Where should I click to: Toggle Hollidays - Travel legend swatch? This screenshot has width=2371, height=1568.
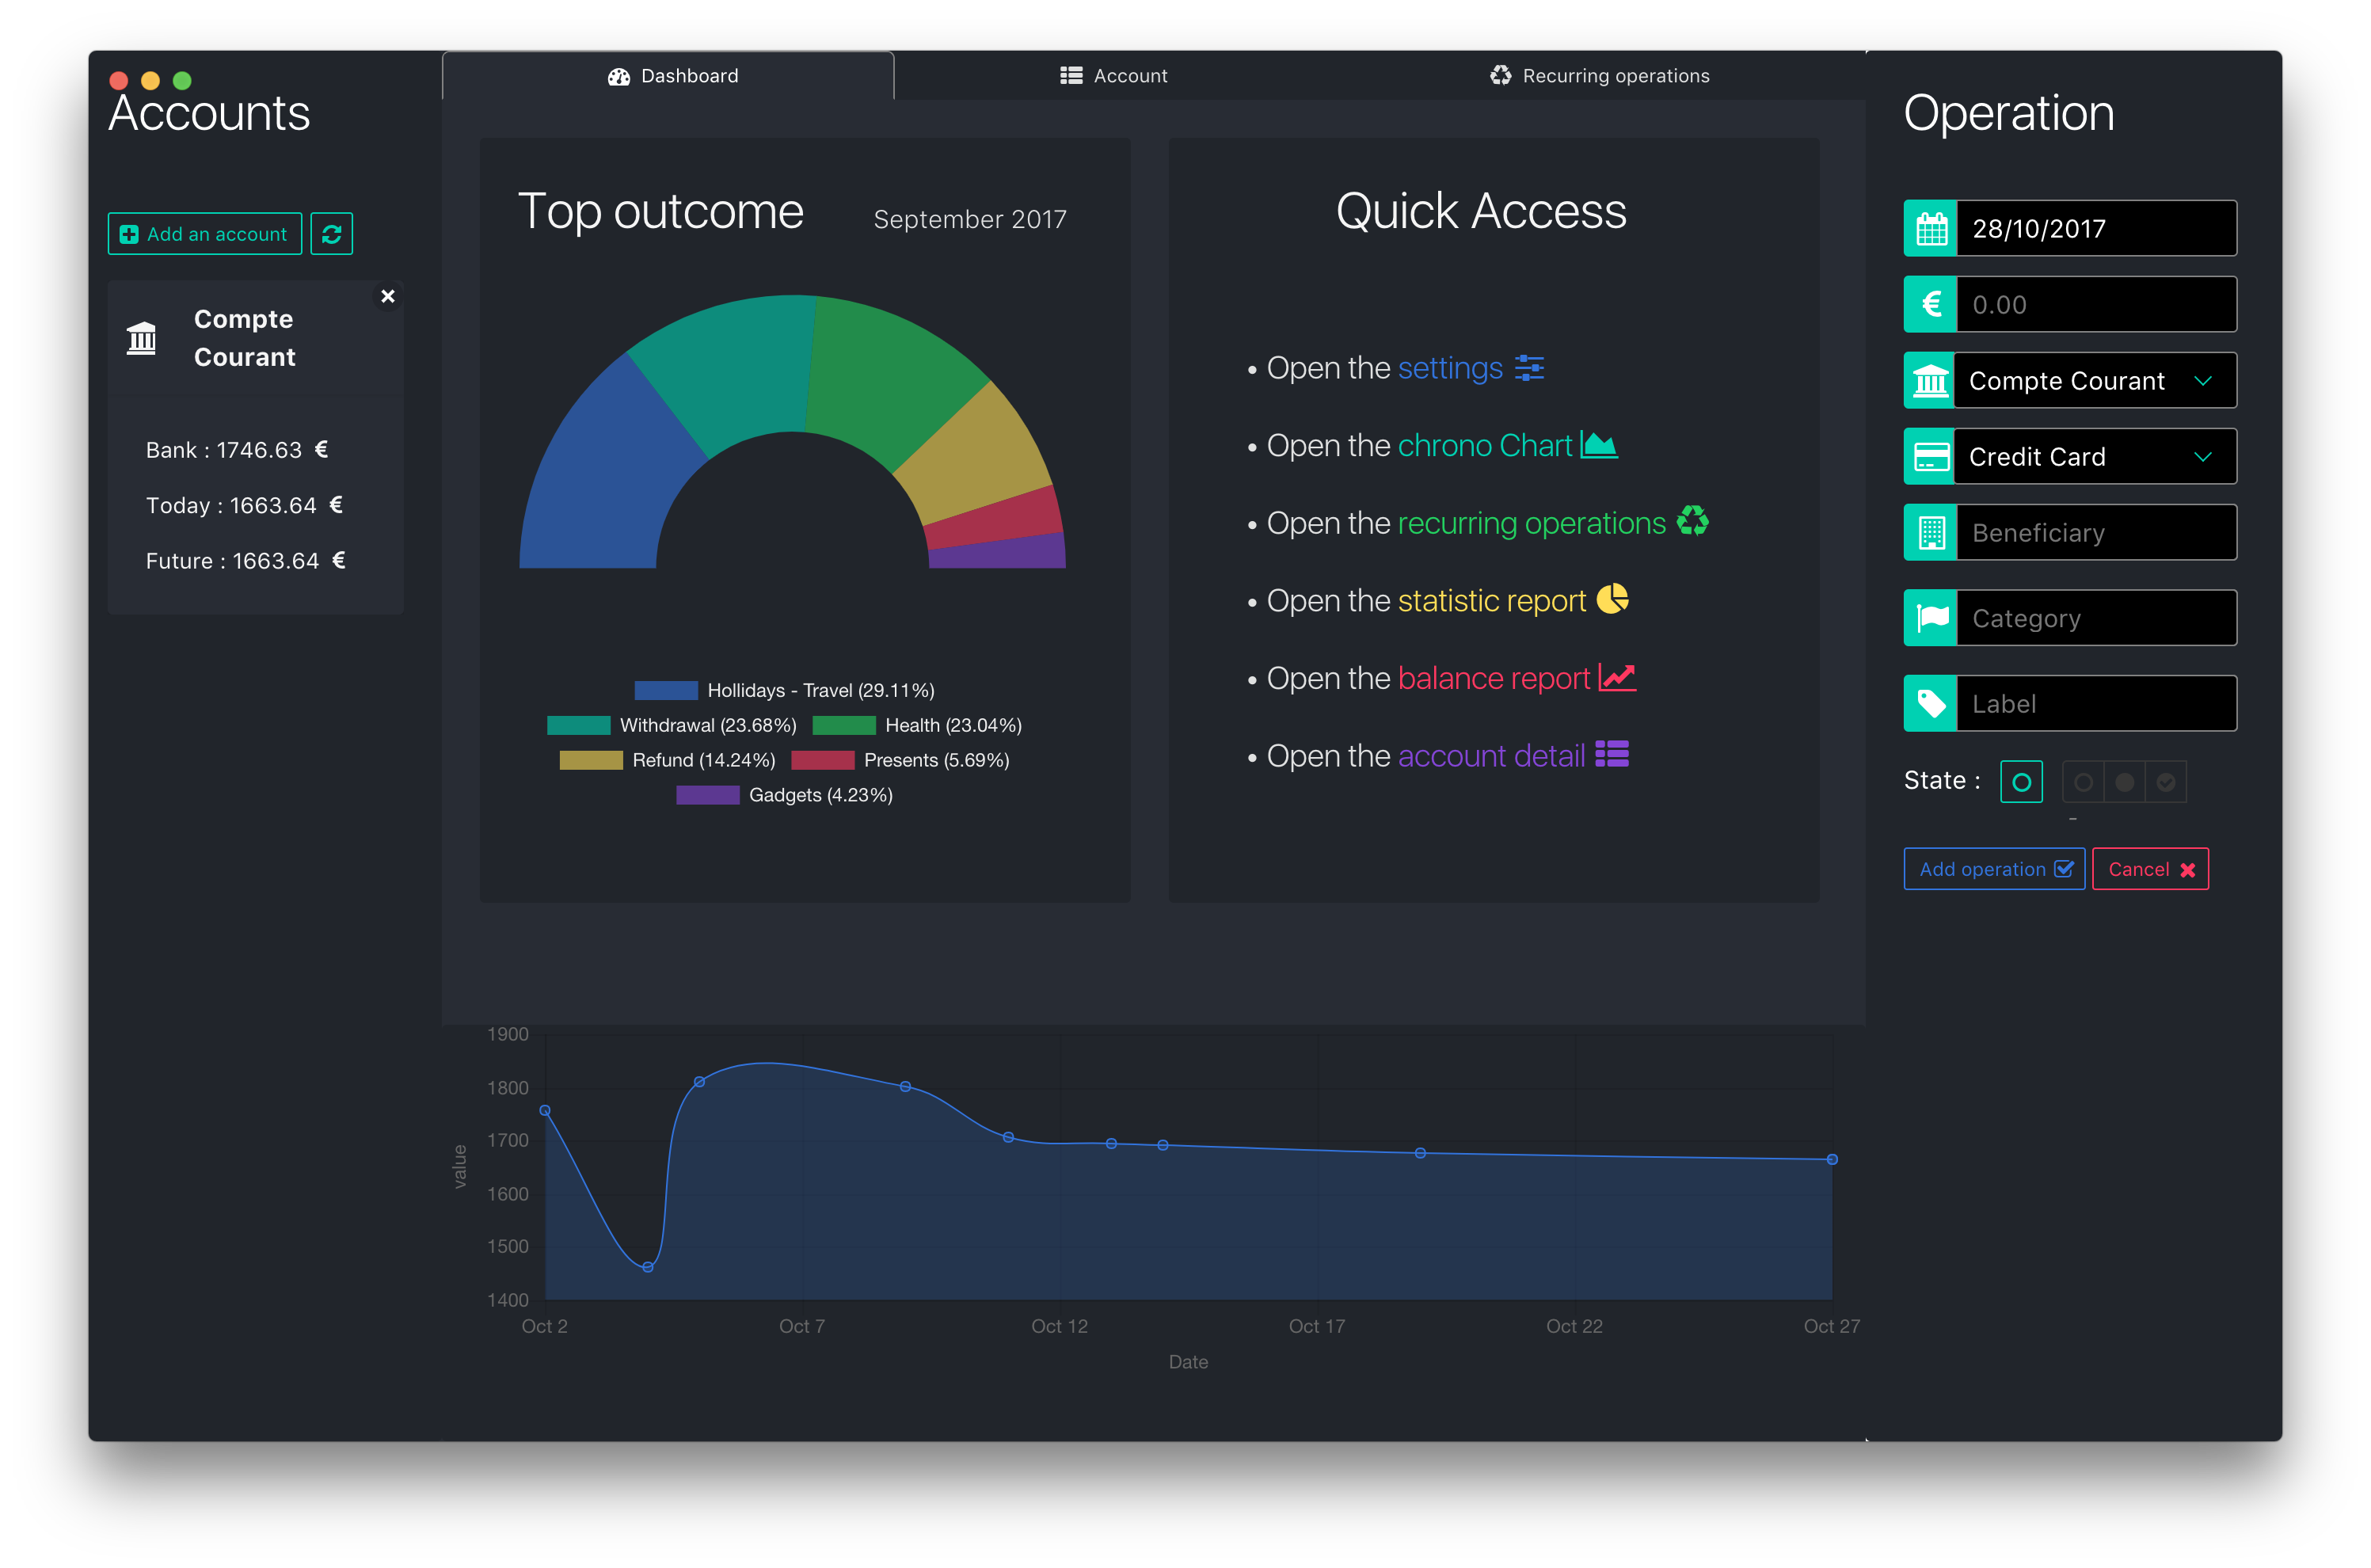click(x=666, y=690)
